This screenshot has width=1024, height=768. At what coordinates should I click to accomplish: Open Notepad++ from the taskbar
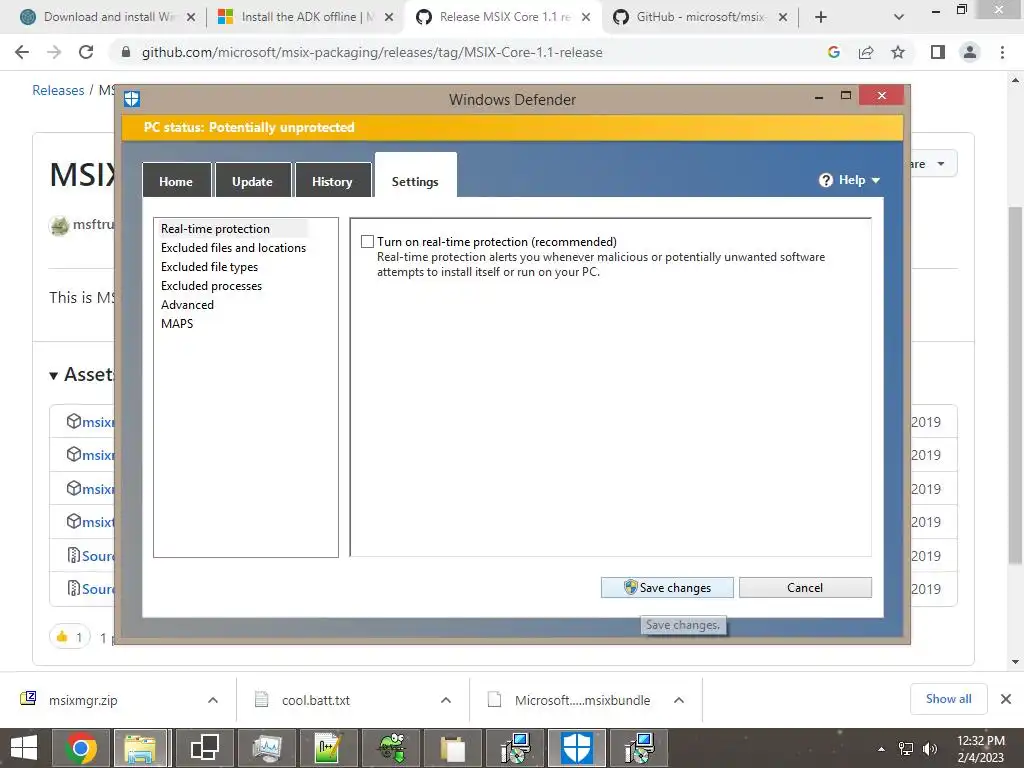(x=328, y=748)
